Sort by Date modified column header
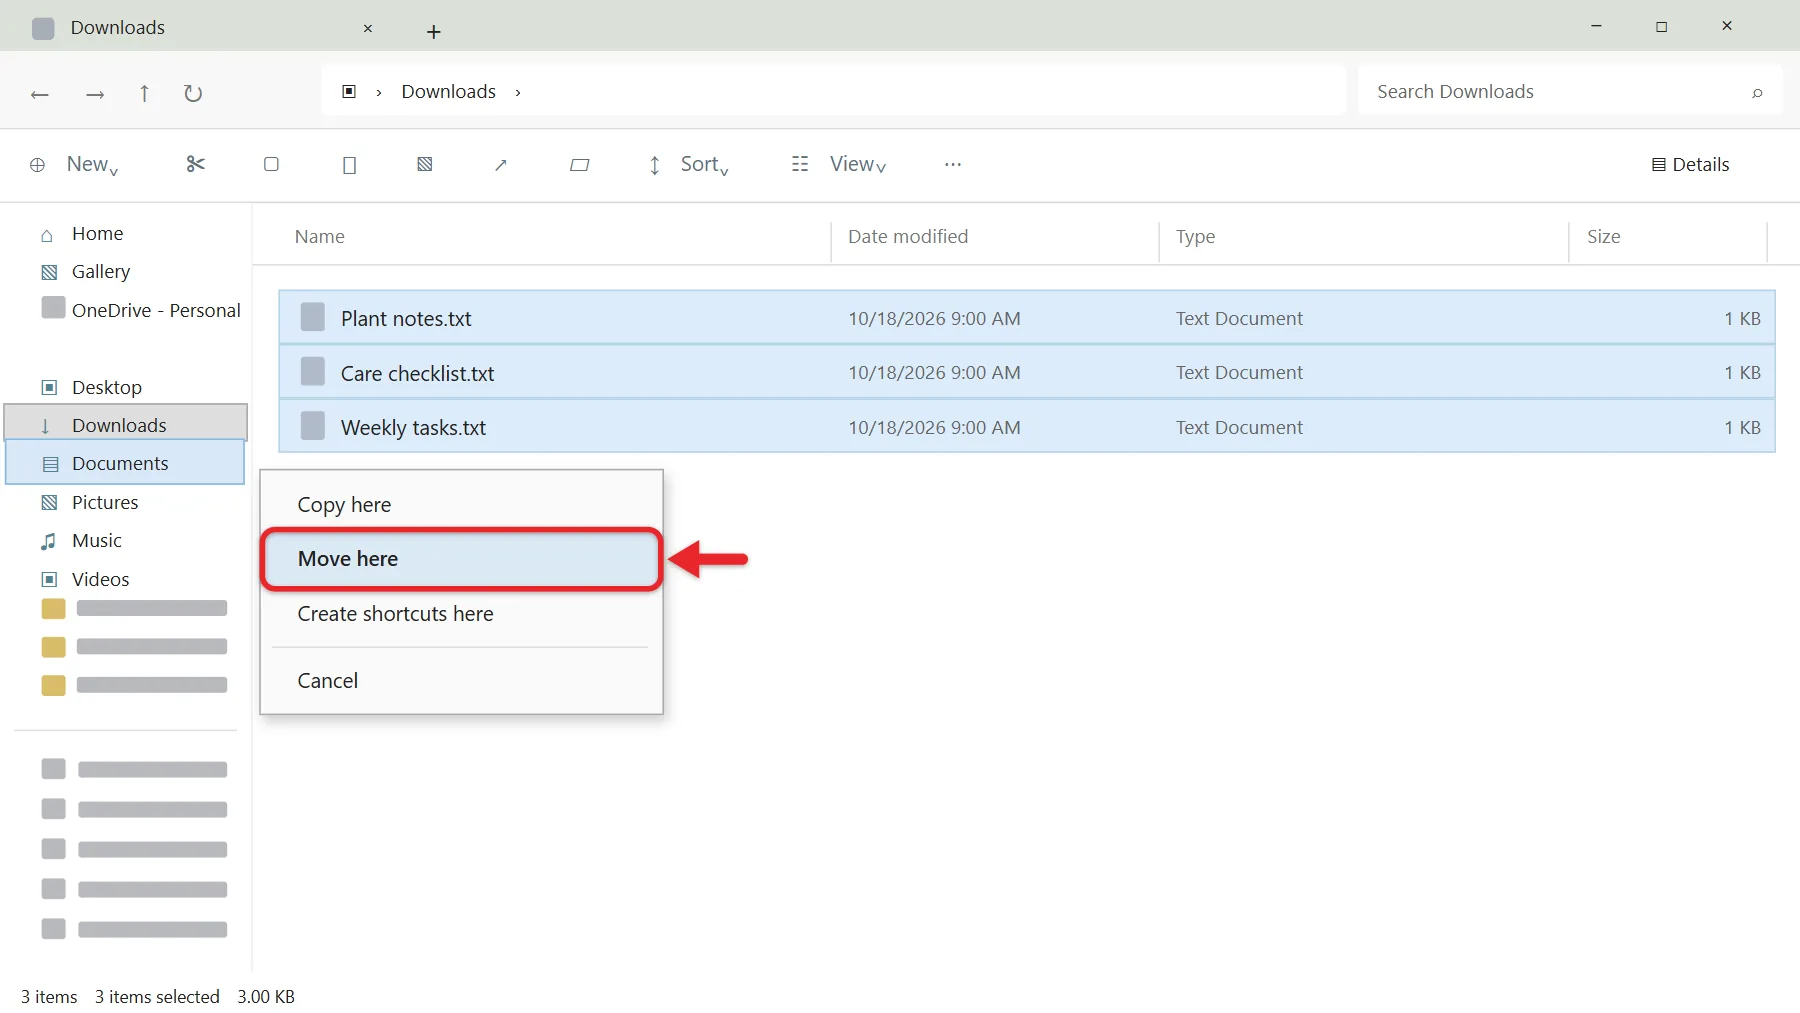 [x=908, y=236]
